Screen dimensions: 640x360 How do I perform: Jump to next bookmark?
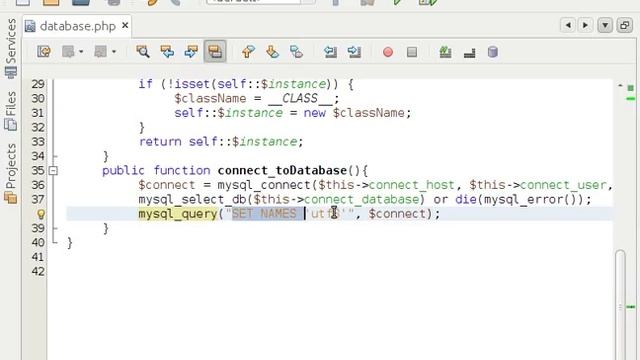272,52
